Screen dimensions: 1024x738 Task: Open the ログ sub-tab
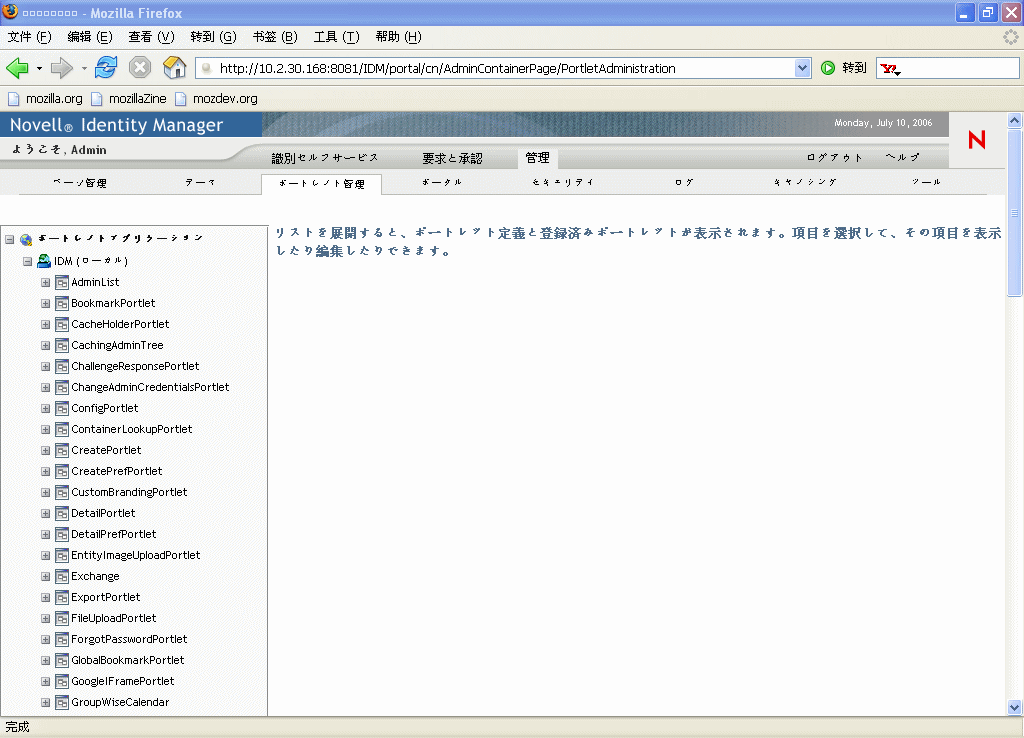point(684,182)
